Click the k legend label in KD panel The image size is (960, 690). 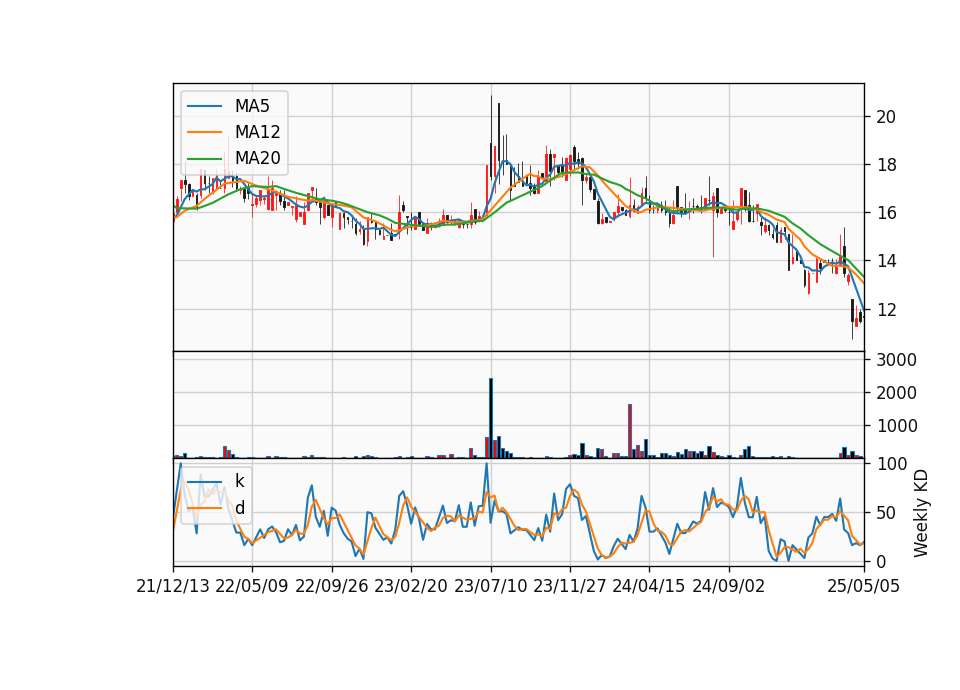pyautogui.click(x=239, y=481)
